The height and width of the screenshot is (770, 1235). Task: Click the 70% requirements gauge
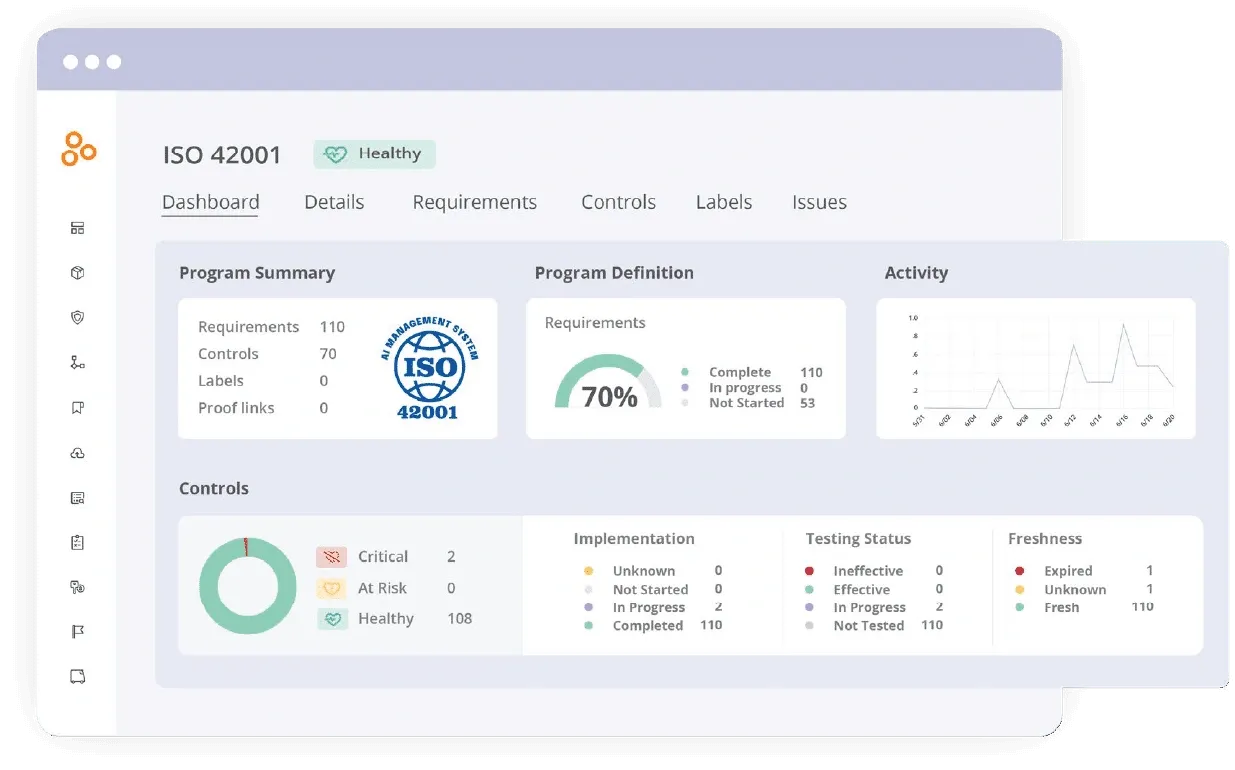point(608,382)
